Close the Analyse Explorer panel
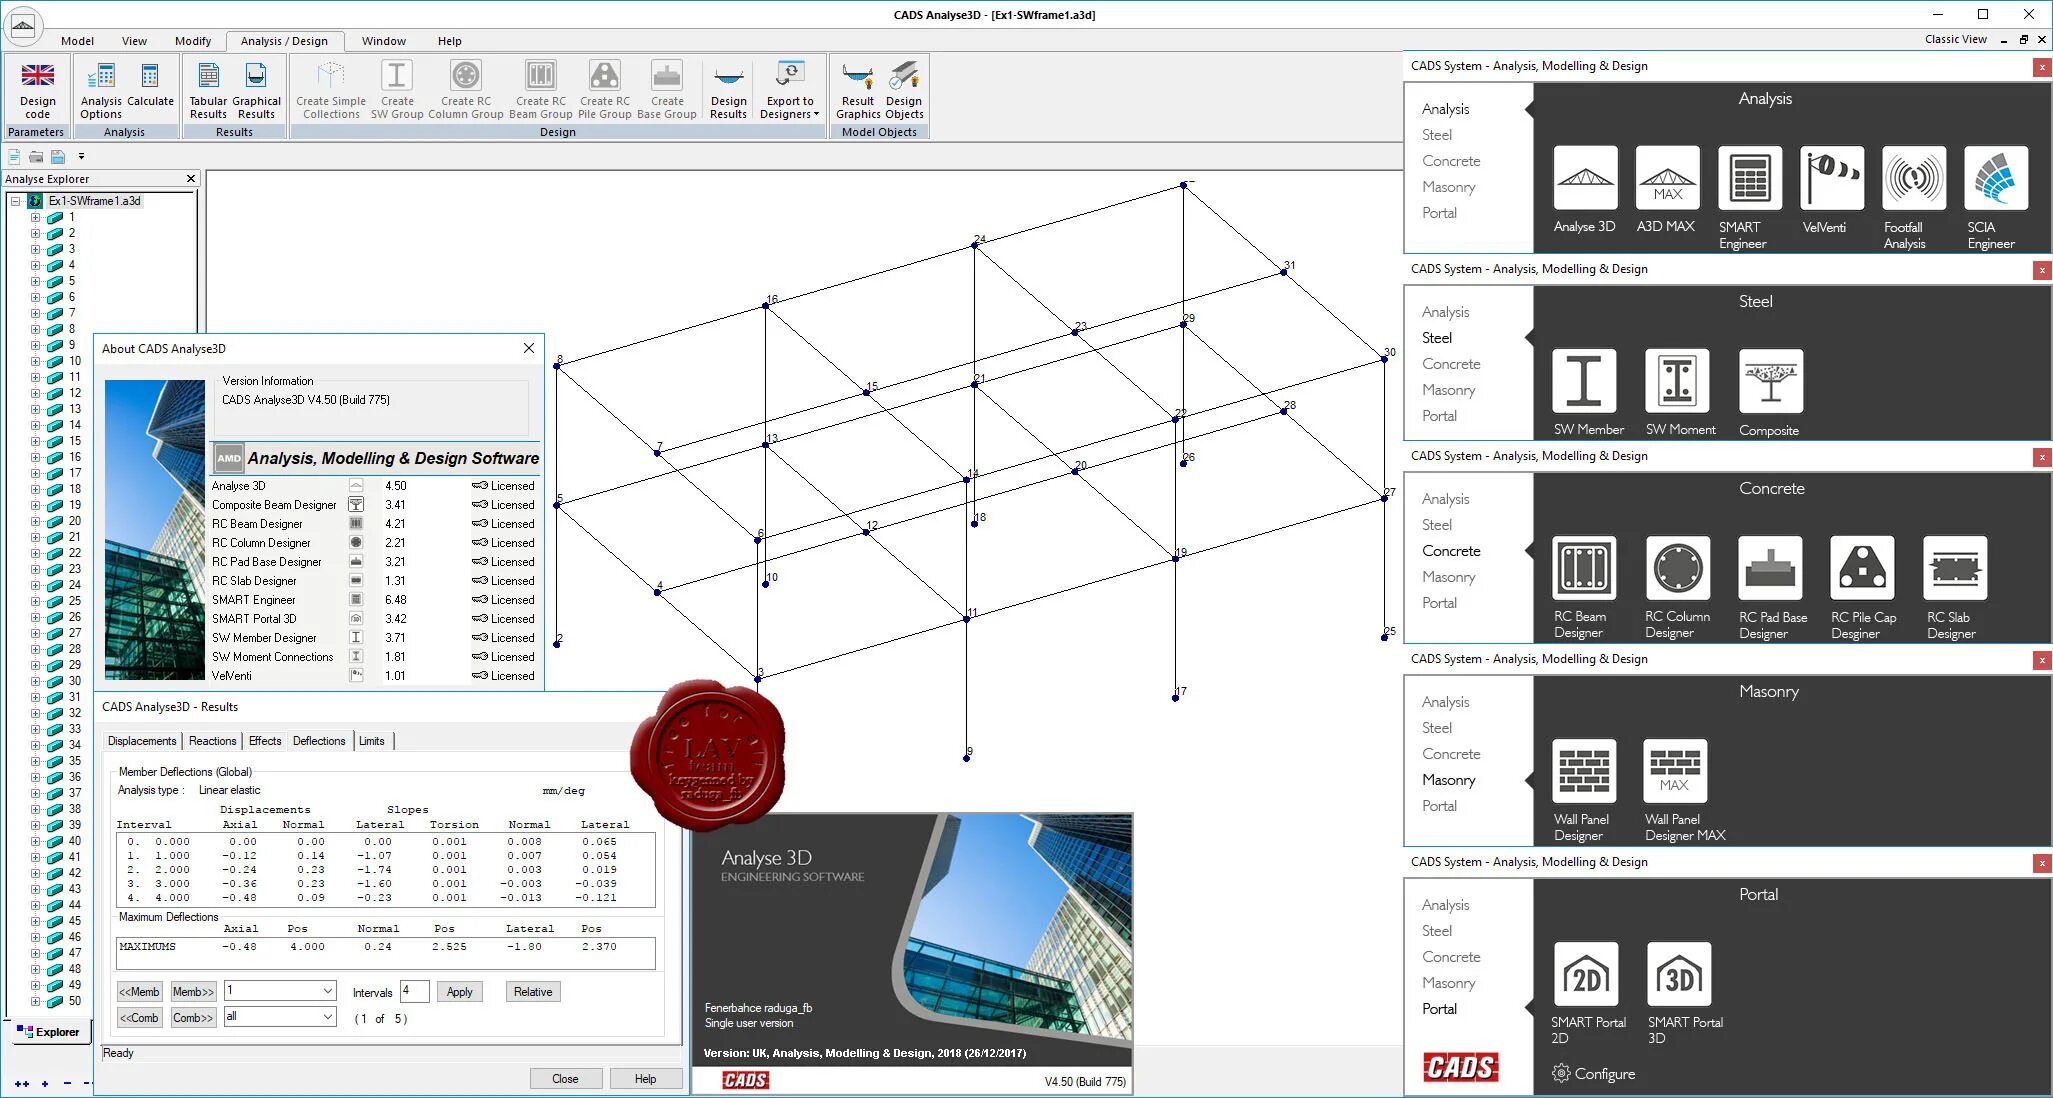This screenshot has width=2053, height=1098. [191, 179]
